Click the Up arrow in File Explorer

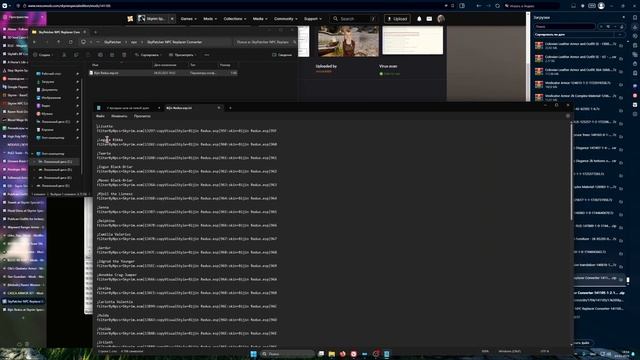(x=59, y=42)
